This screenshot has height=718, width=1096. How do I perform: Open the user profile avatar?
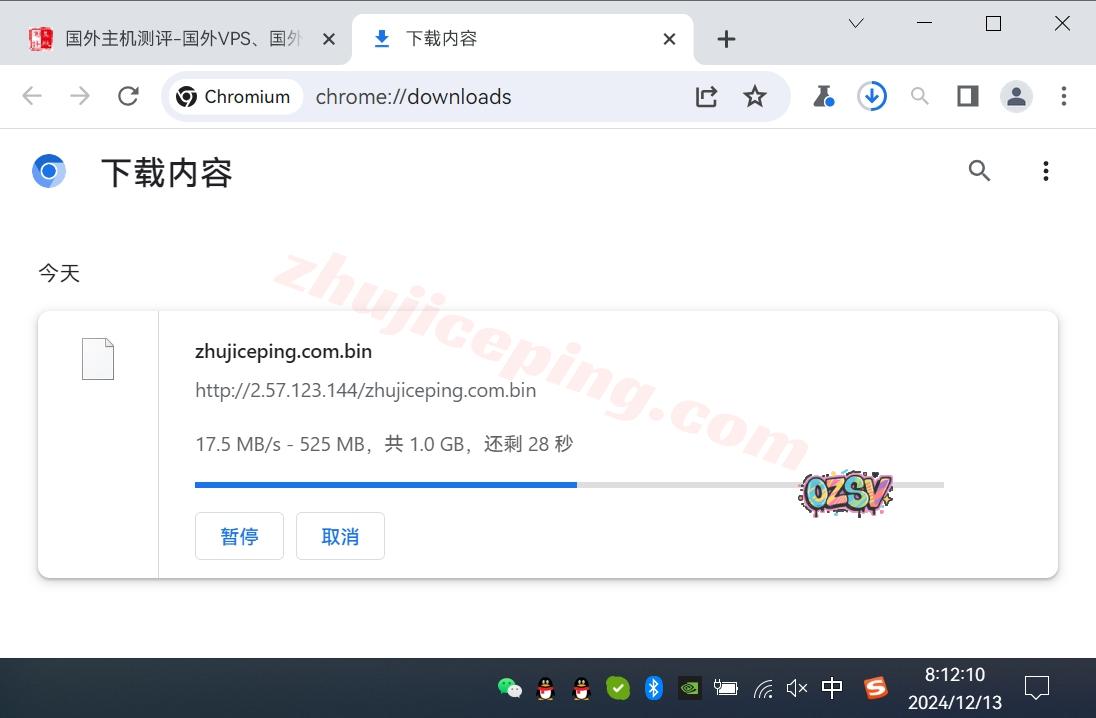(1016, 96)
